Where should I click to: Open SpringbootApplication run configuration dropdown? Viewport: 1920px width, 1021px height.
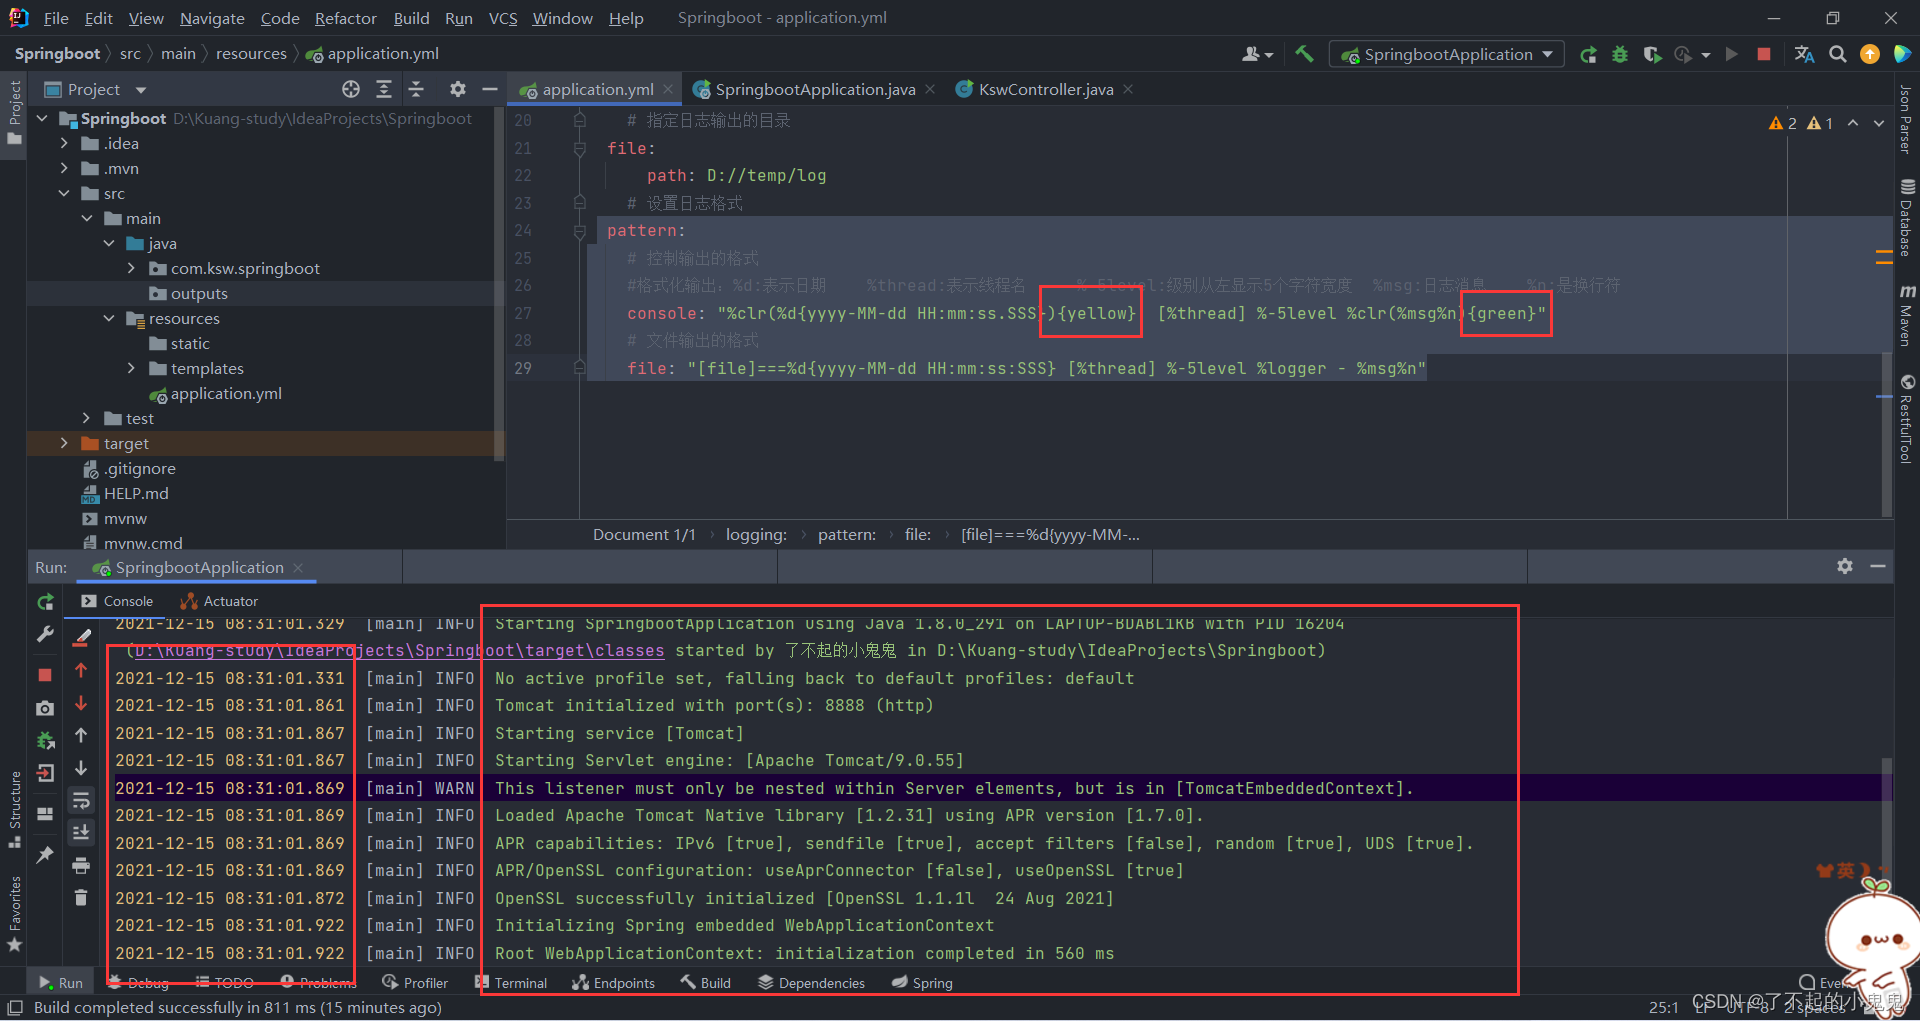[1446, 54]
